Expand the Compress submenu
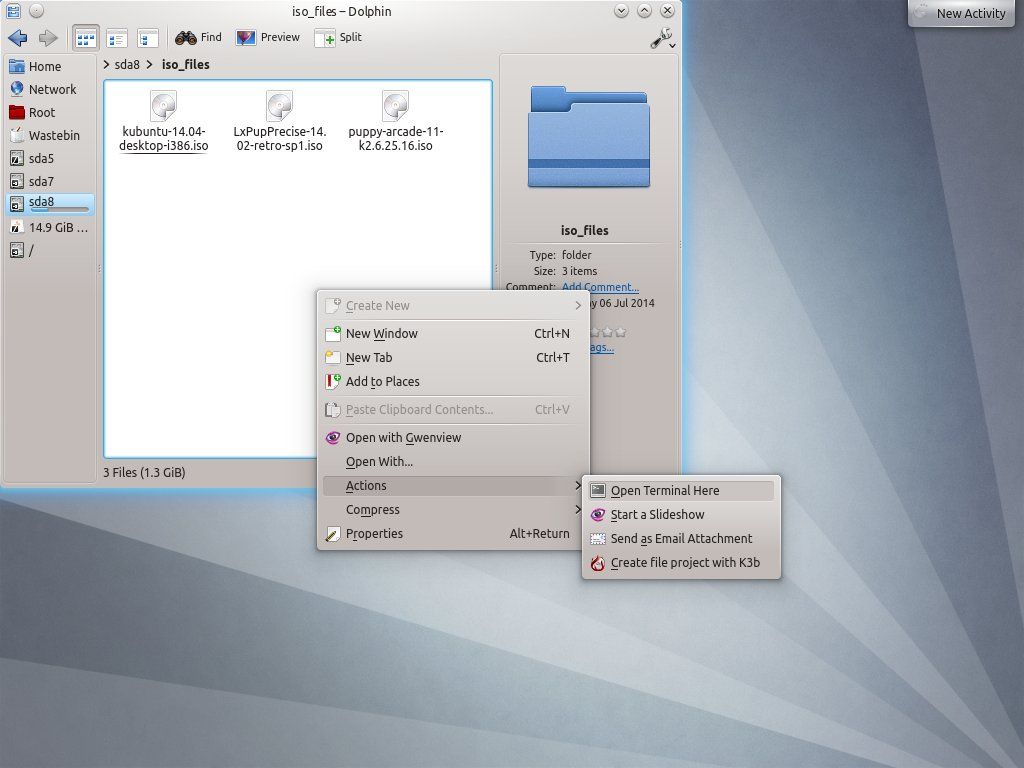1024x768 pixels. 451,509
